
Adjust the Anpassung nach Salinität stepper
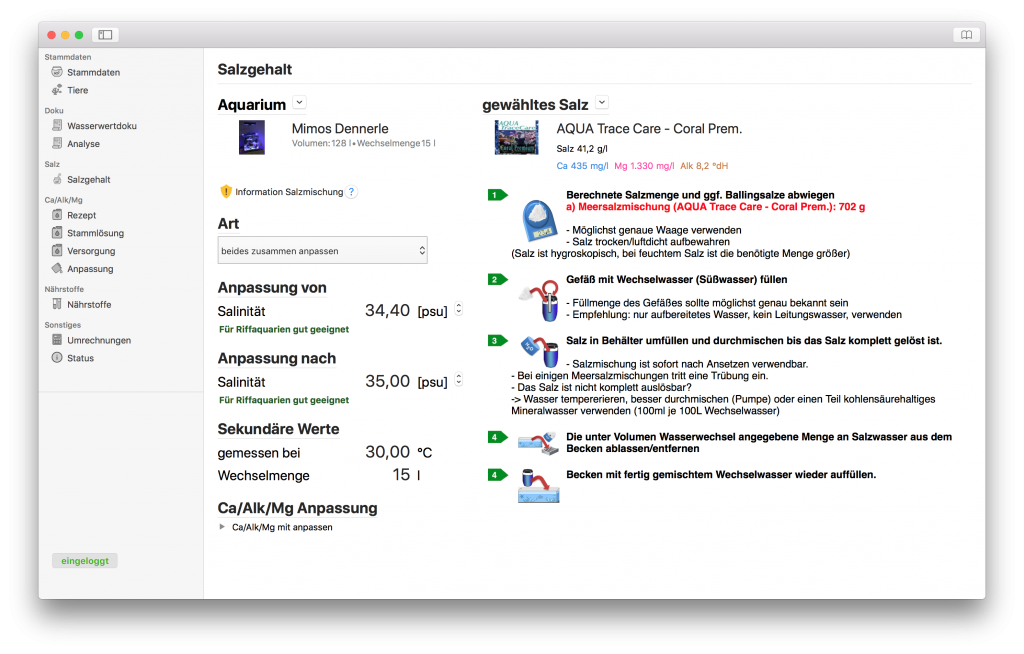(459, 380)
